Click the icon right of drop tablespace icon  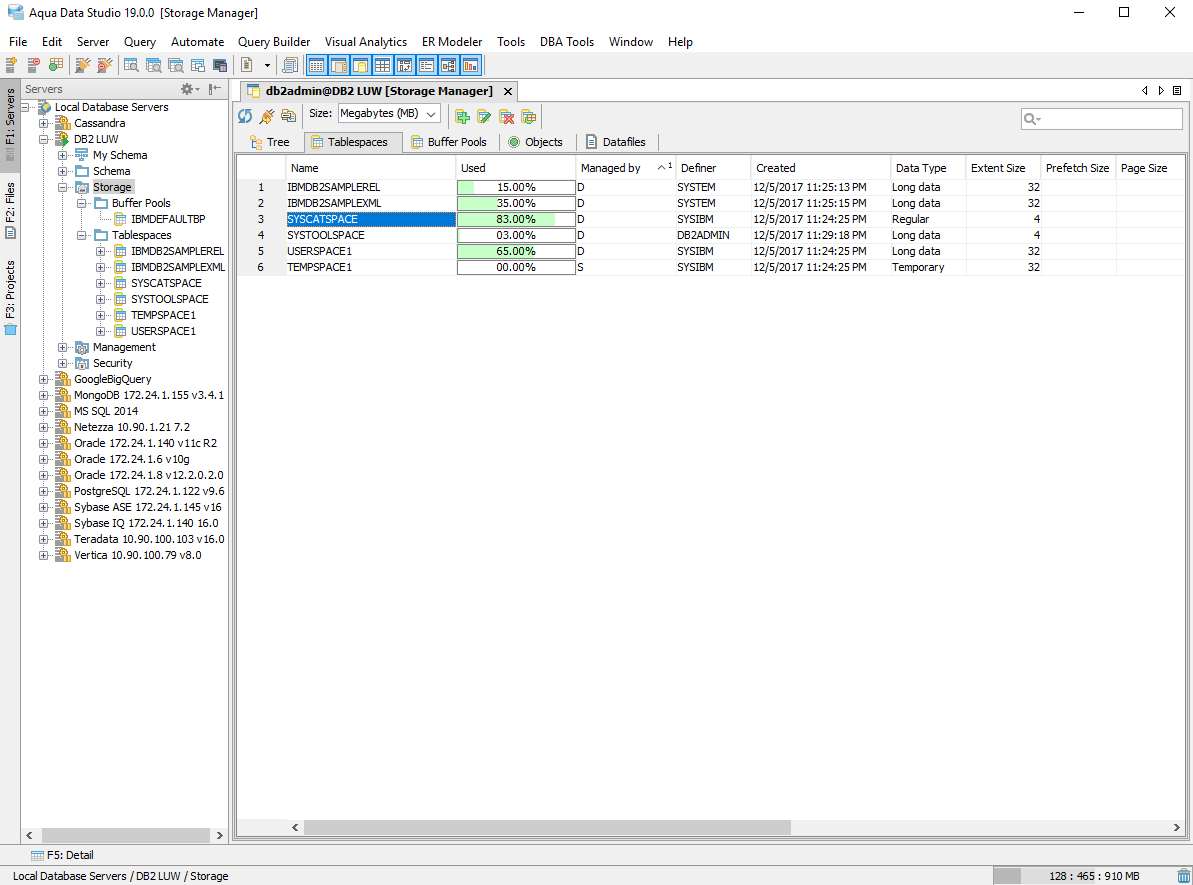pos(528,116)
